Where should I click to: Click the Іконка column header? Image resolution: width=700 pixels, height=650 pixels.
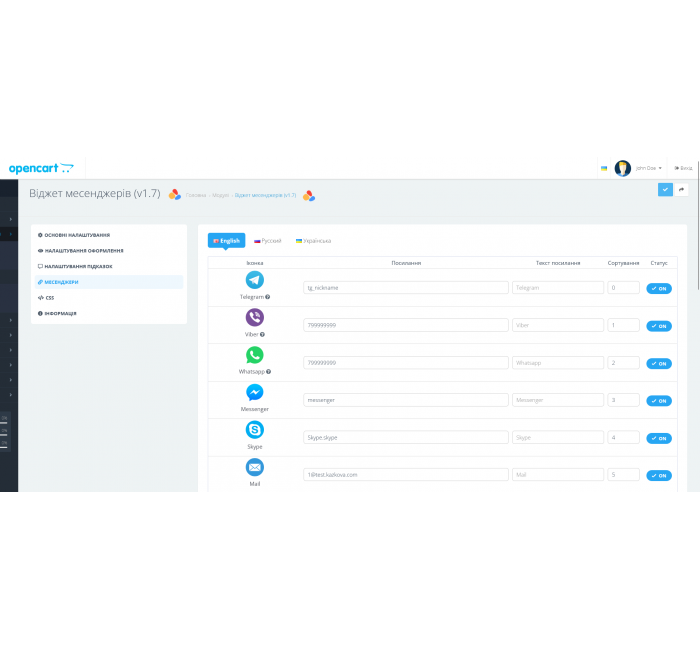point(255,263)
